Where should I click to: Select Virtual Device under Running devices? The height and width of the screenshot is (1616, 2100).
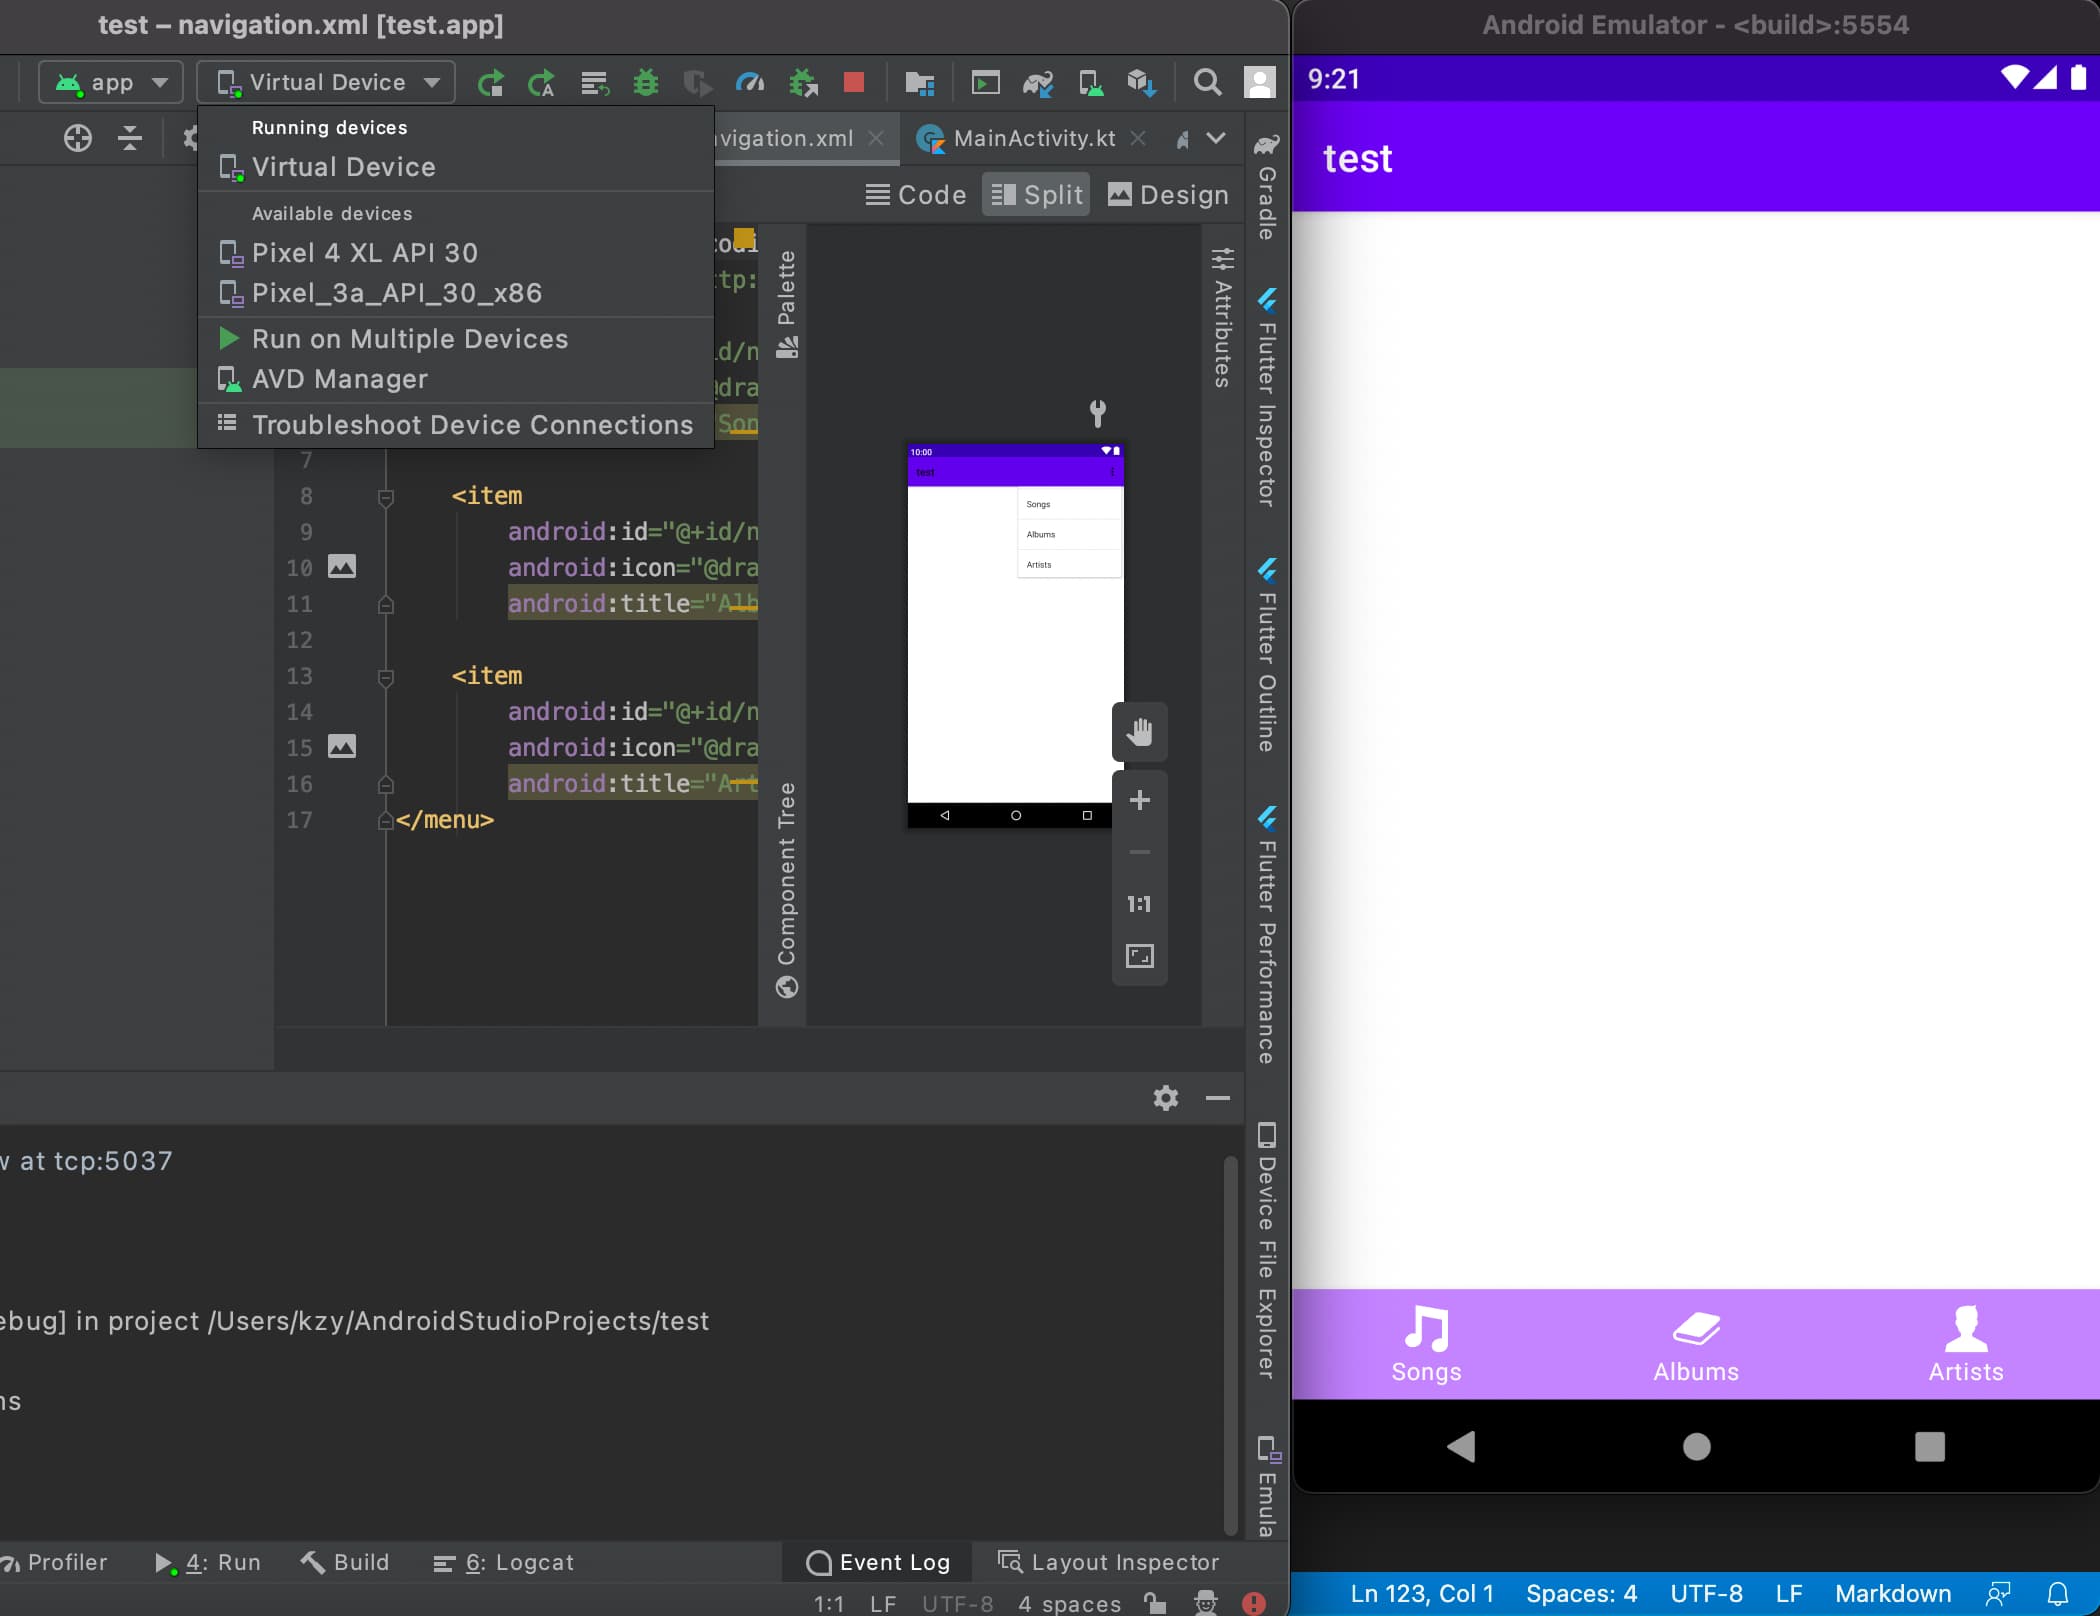pos(456,167)
